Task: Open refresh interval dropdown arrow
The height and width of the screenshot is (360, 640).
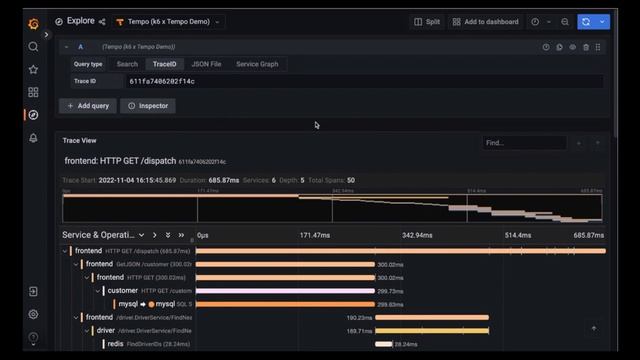Action: coord(602,22)
